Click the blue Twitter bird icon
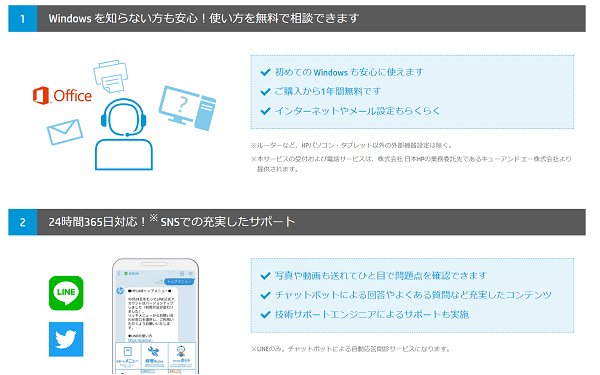Image resolution: width=600 pixels, height=375 pixels. coord(66,339)
